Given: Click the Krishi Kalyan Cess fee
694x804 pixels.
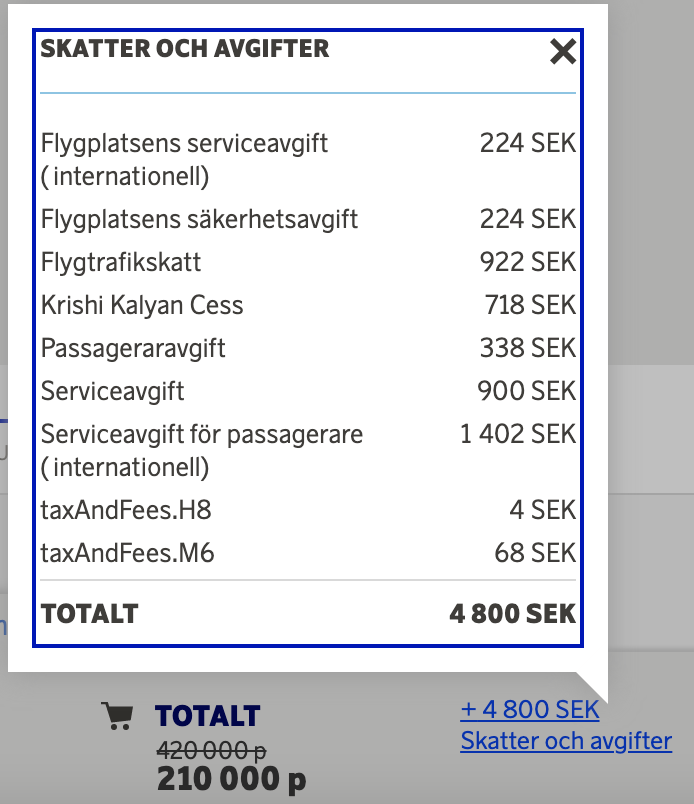Looking at the screenshot, I should [x=139, y=305].
